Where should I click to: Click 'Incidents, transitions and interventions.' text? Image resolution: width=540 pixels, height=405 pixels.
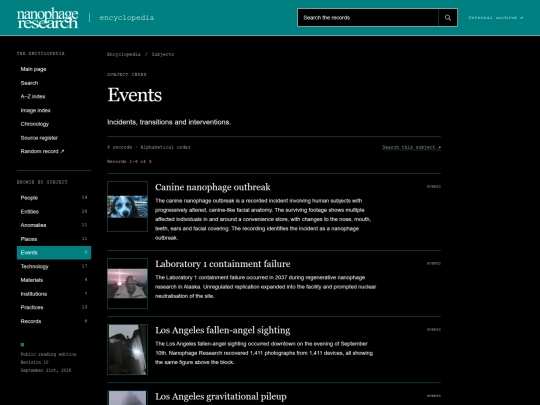point(169,122)
